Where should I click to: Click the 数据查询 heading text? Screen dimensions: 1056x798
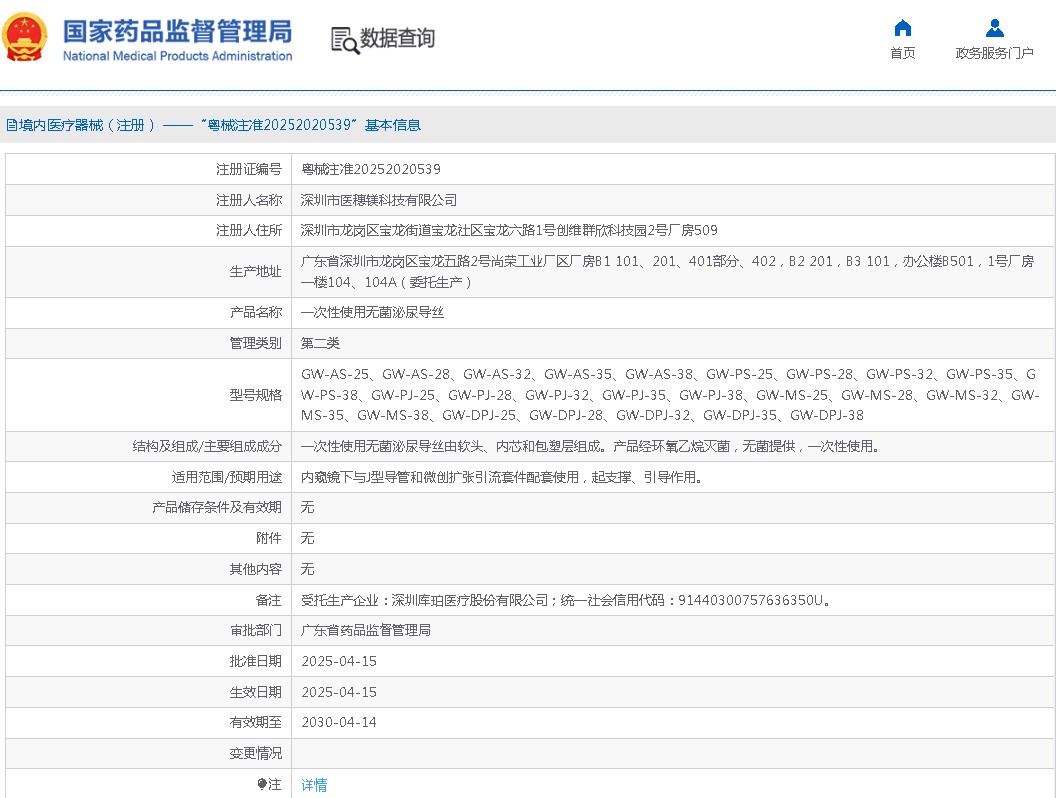[397, 39]
